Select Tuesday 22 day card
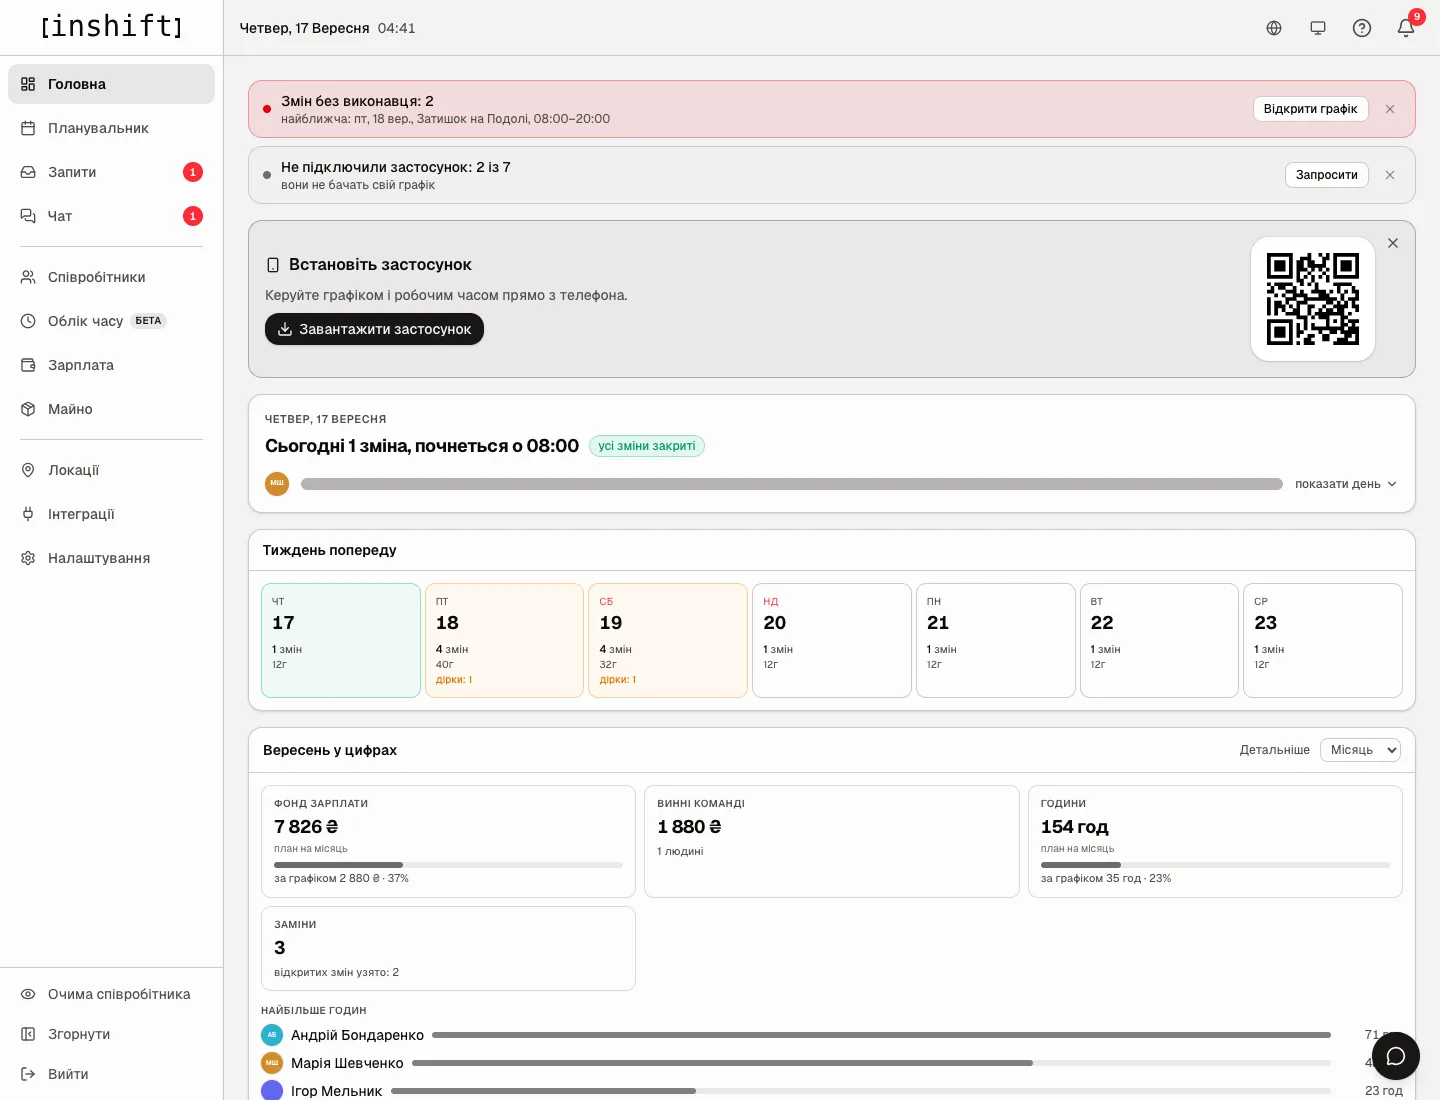The image size is (1440, 1100). pos(1159,640)
